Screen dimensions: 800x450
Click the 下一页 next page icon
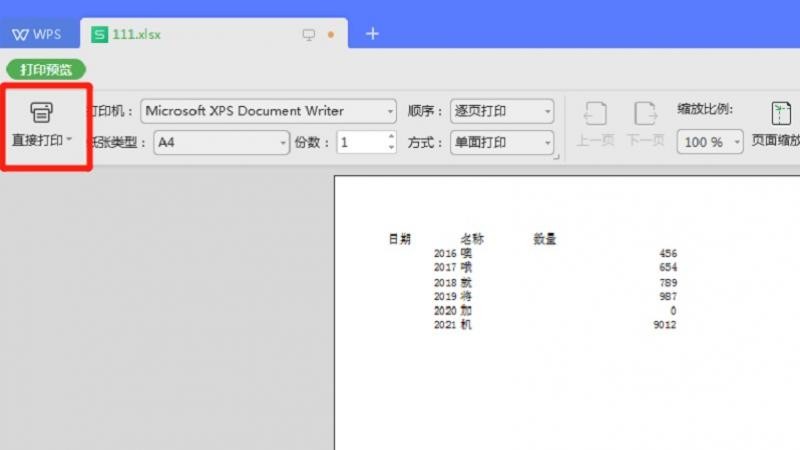pos(645,113)
